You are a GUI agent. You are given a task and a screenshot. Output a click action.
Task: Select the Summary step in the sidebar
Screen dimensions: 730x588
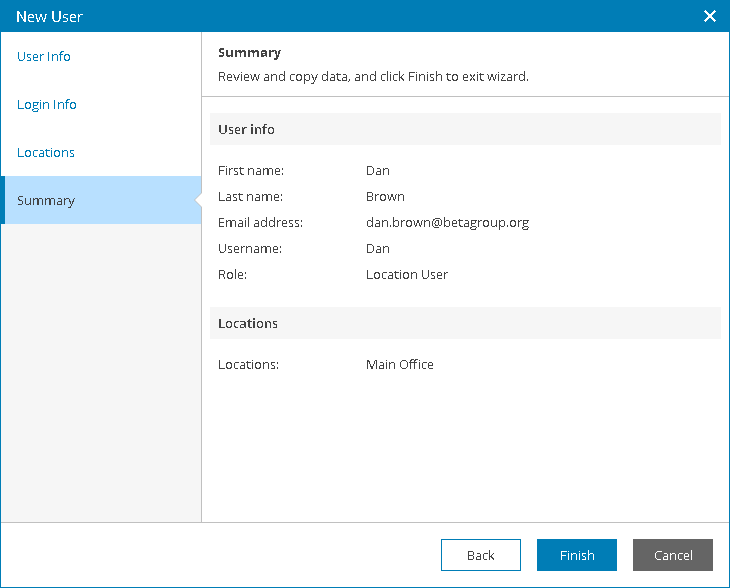point(101,200)
